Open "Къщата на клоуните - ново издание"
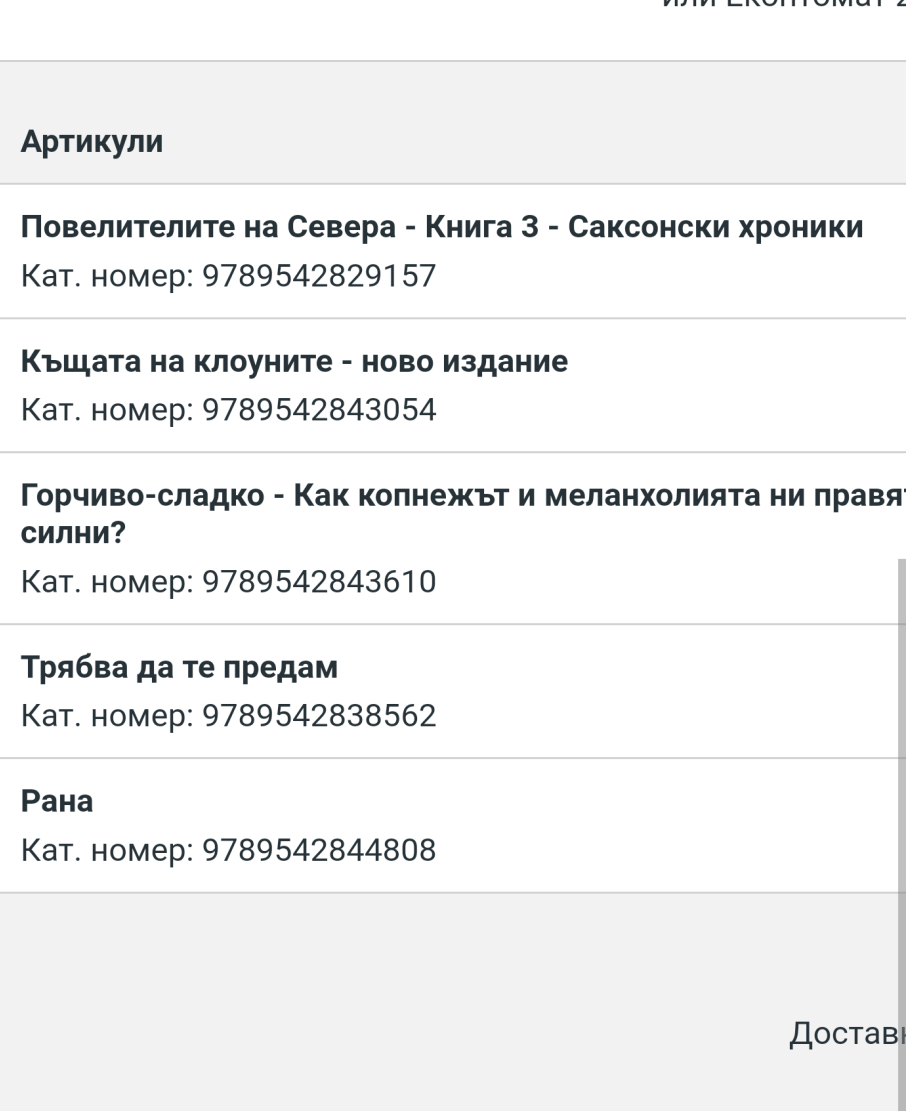This screenshot has height=1111, width=906. click(295, 362)
